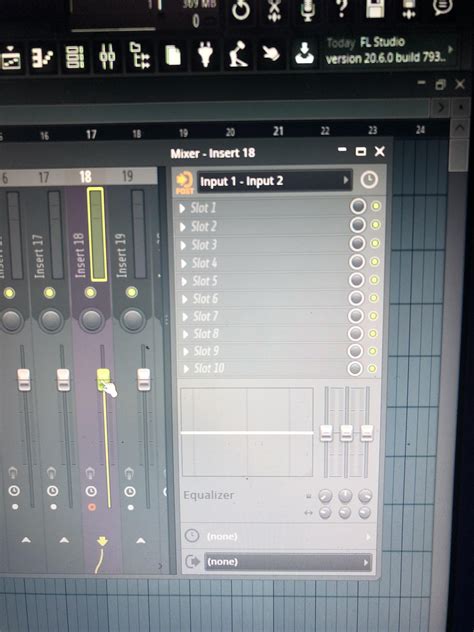The height and width of the screenshot is (632, 474).
Task: Open the Browser tree icon
Action: point(140,55)
